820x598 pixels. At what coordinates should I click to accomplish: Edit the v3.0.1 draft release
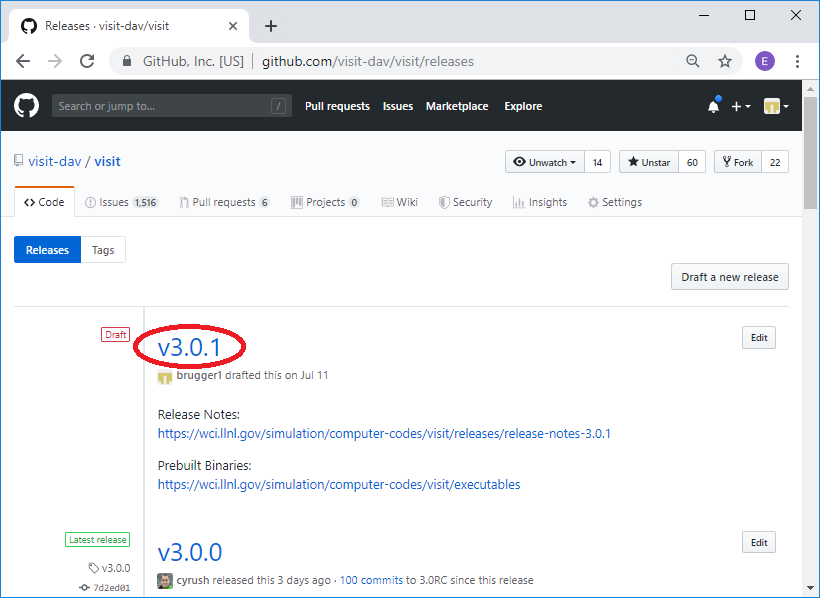point(759,337)
